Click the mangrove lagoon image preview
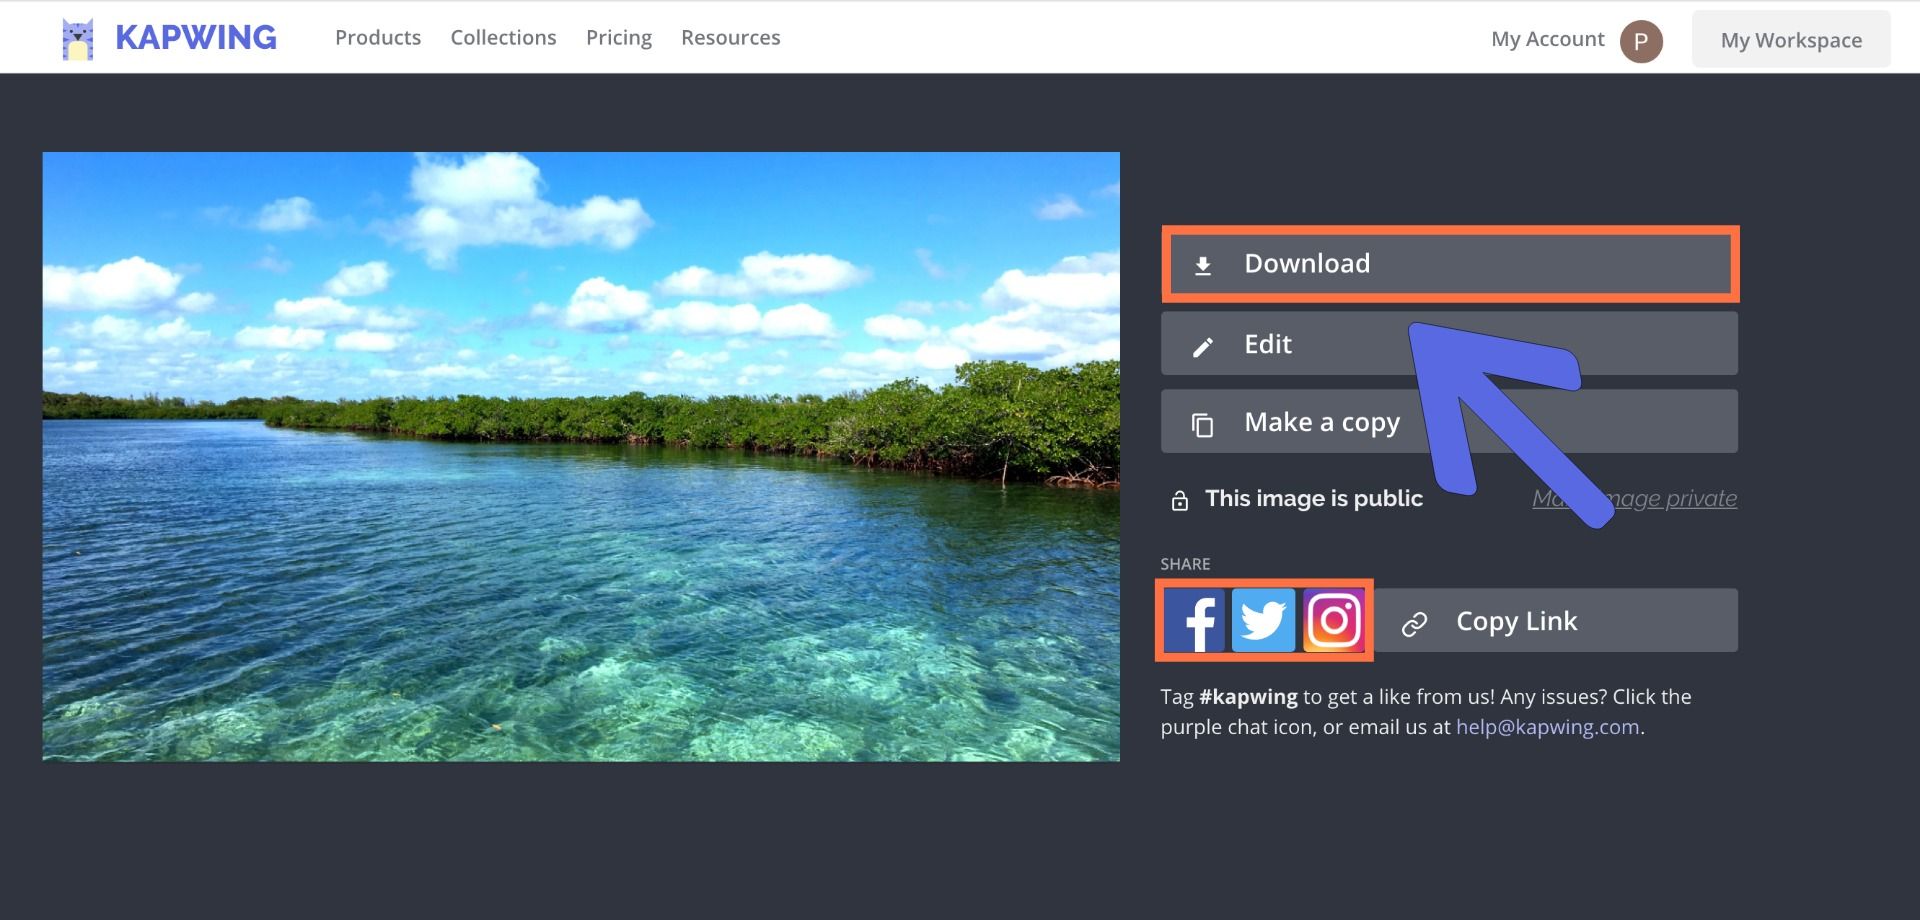Viewport: 1920px width, 920px height. [x=580, y=456]
